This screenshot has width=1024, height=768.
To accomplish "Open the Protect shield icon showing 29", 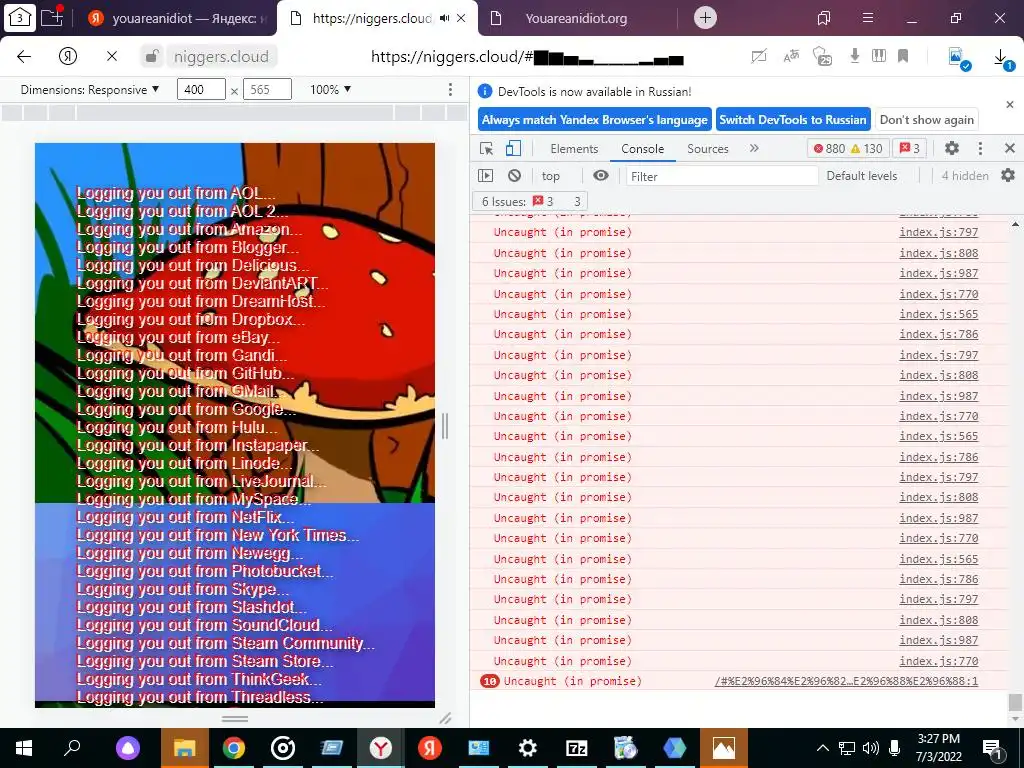I will click(x=822, y=56).
